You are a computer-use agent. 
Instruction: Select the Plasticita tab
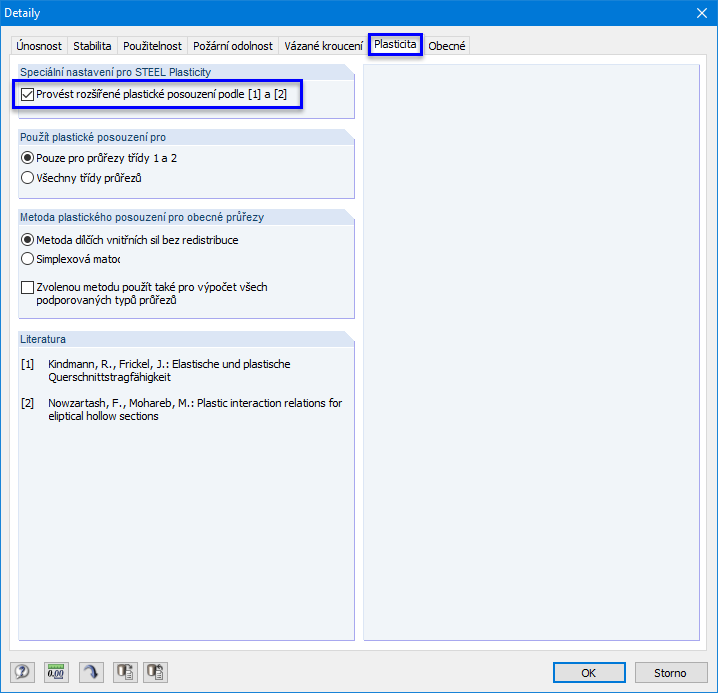pos(395,44)
